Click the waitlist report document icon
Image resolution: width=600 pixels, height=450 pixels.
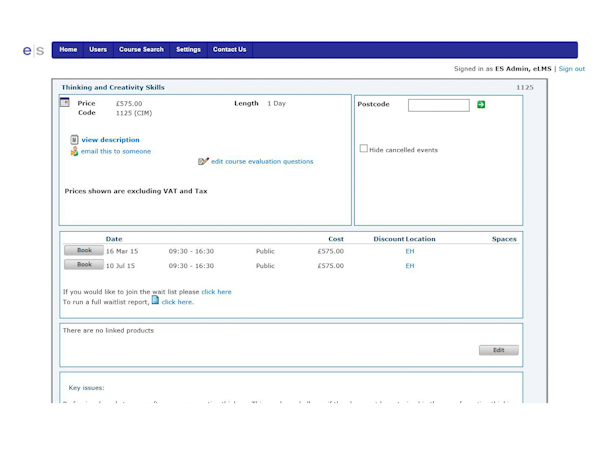155,300
